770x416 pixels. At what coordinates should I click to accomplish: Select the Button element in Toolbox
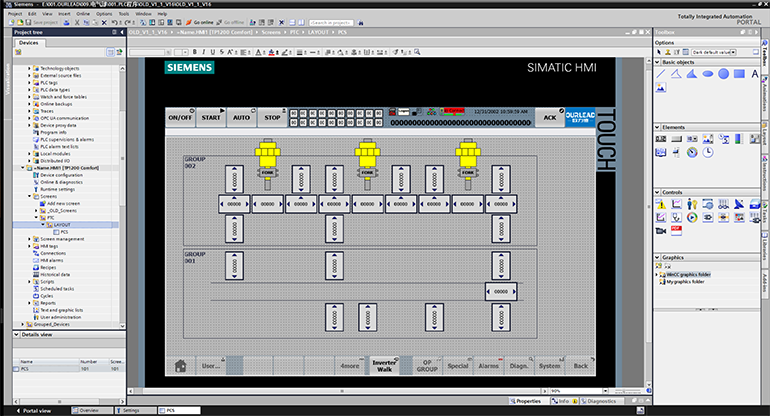(x=677, y=139)
